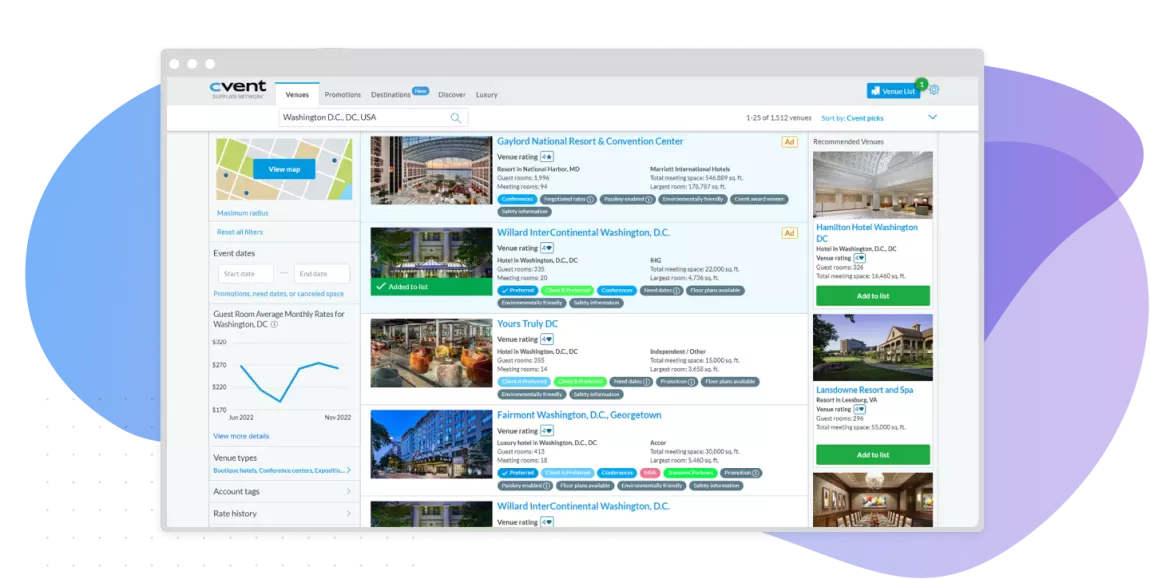
Task: Open settings via the gear icon
Action: pos(934,90)
